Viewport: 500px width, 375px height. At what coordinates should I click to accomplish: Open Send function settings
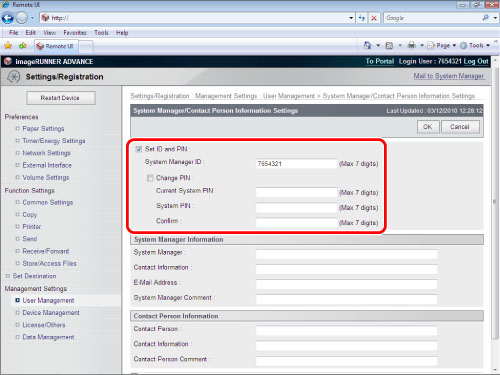pos(30,239)
